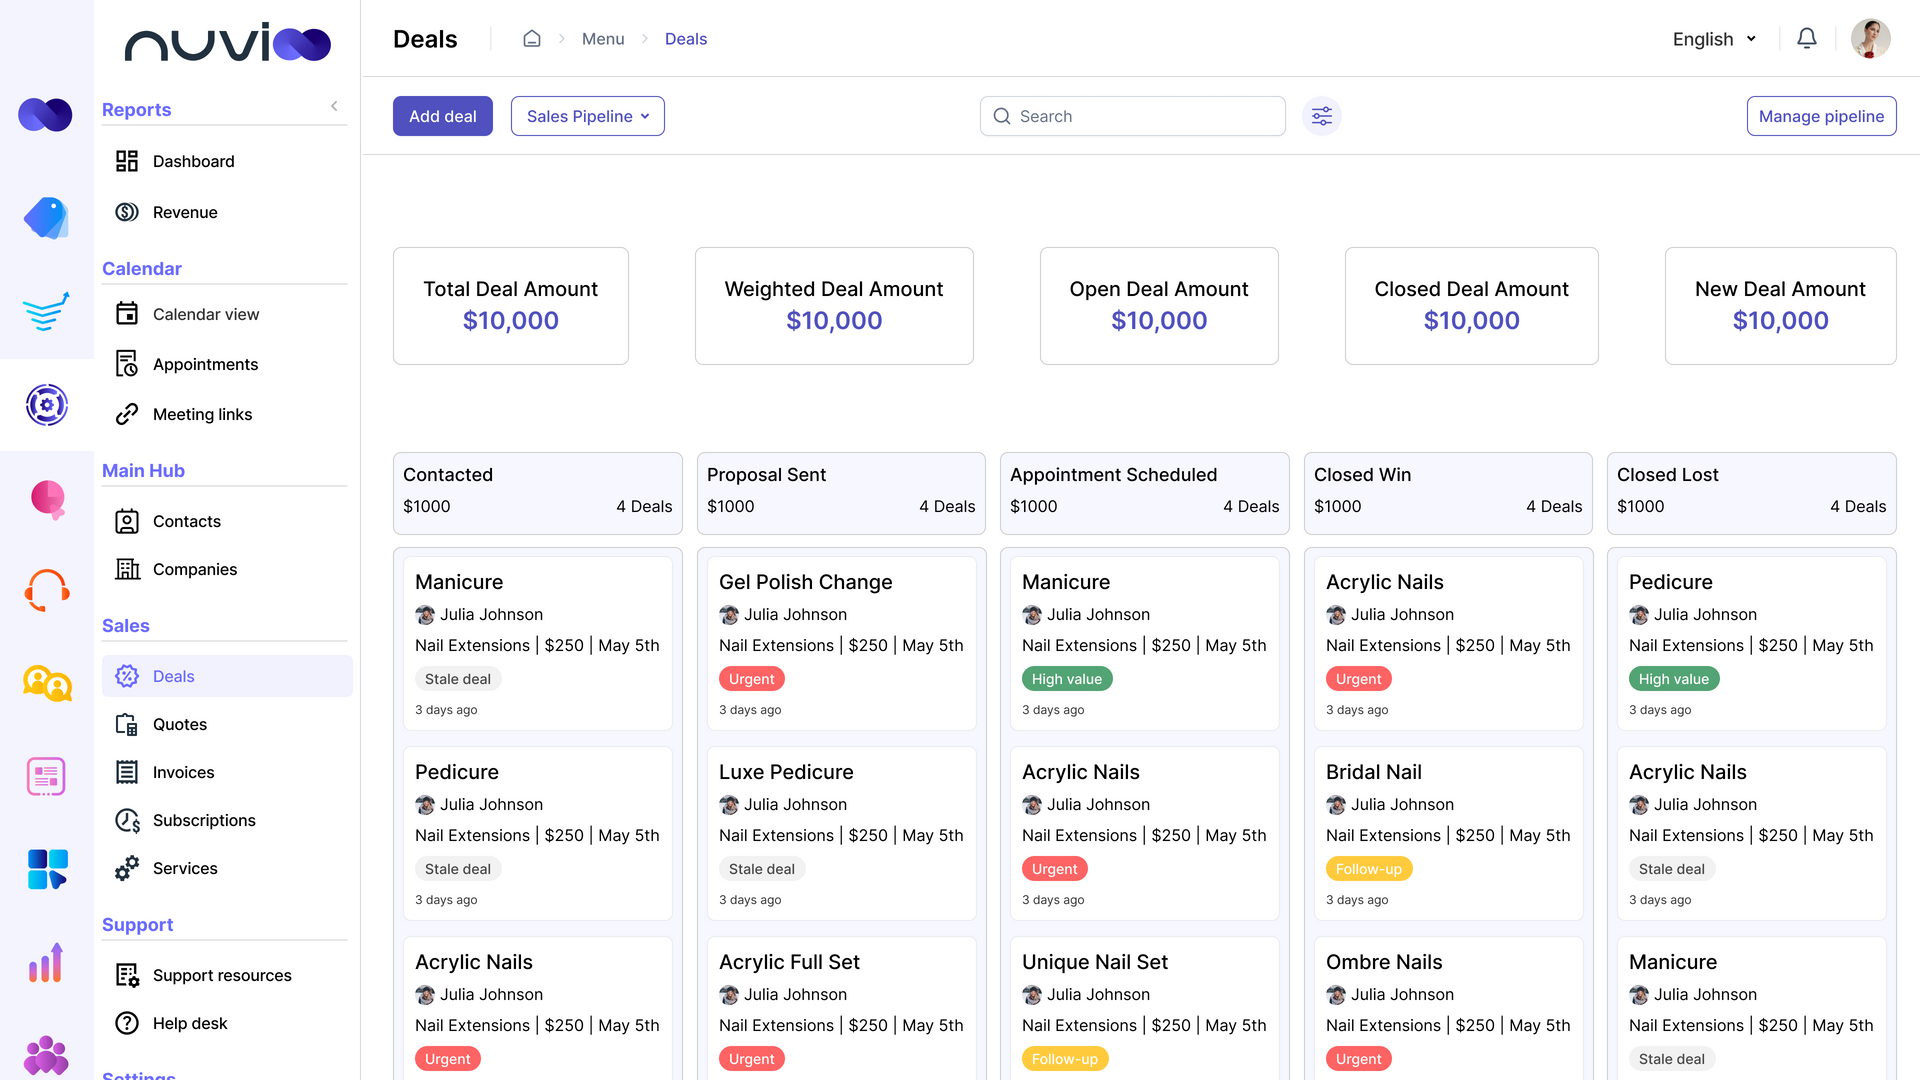Open the apps grid icon in the left rail
Viewport: 1920px width, 1080px height.
(46, 868)
